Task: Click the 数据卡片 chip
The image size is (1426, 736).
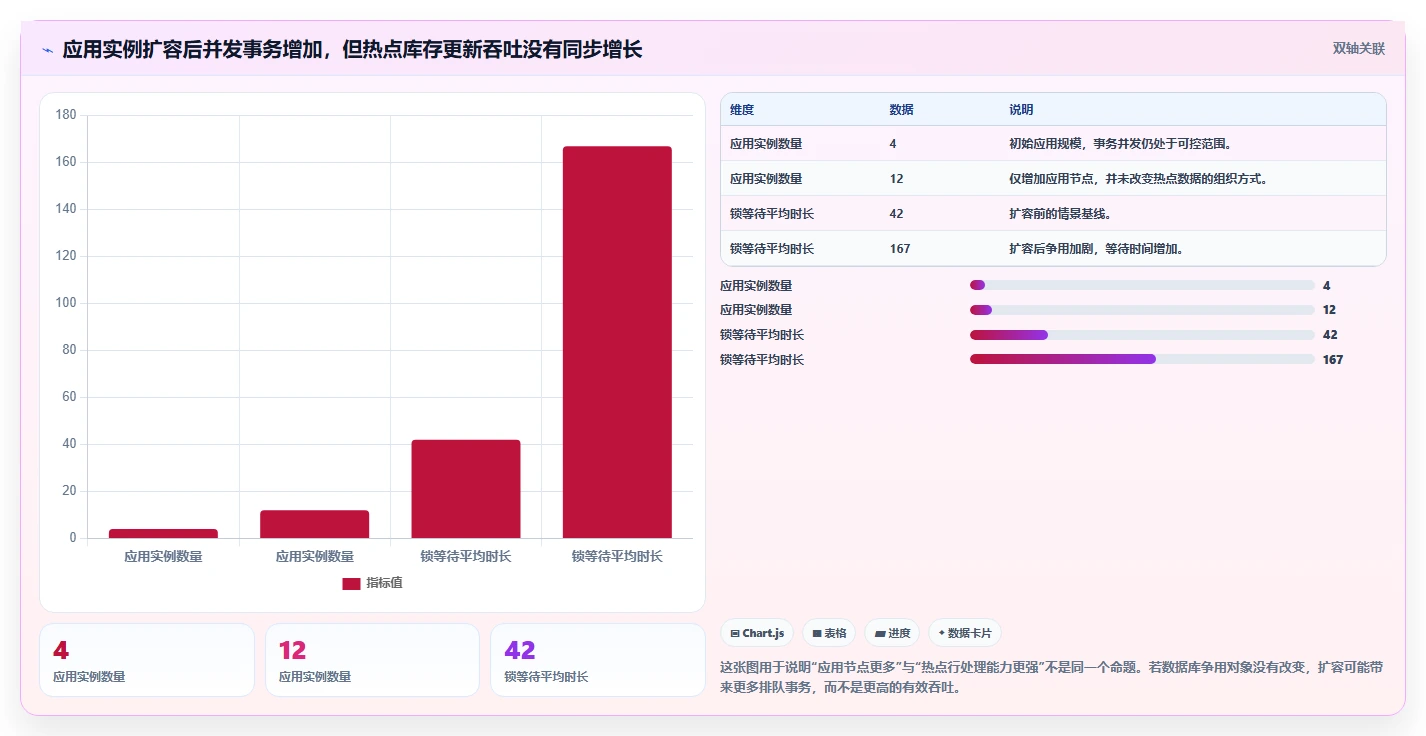Action: pos(965,633)
